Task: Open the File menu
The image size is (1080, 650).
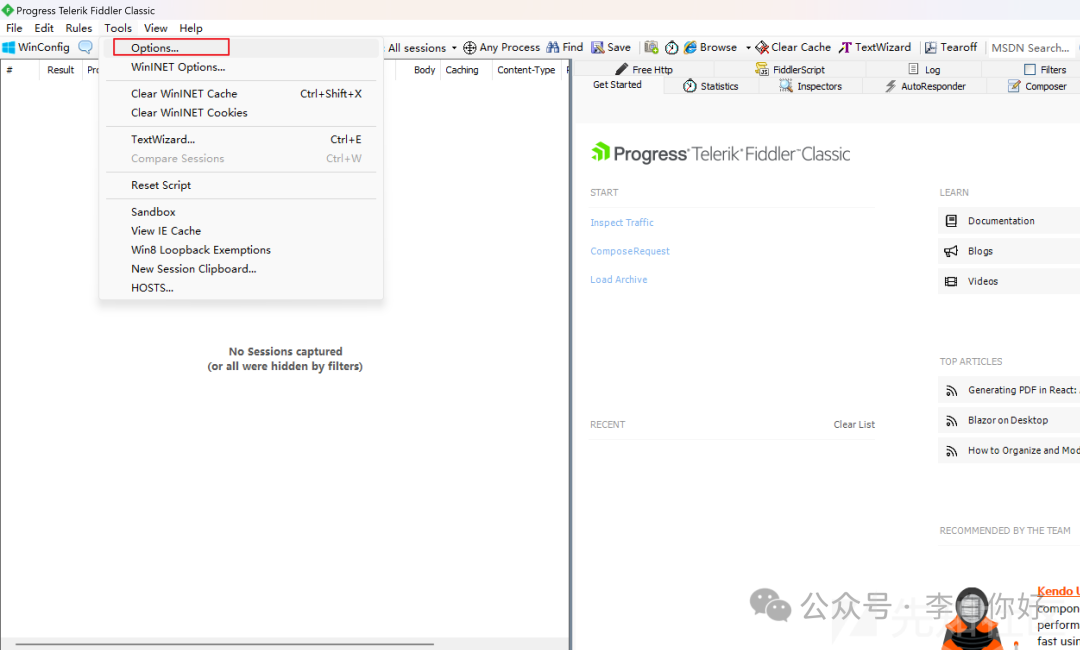Action: pos(14,28)
